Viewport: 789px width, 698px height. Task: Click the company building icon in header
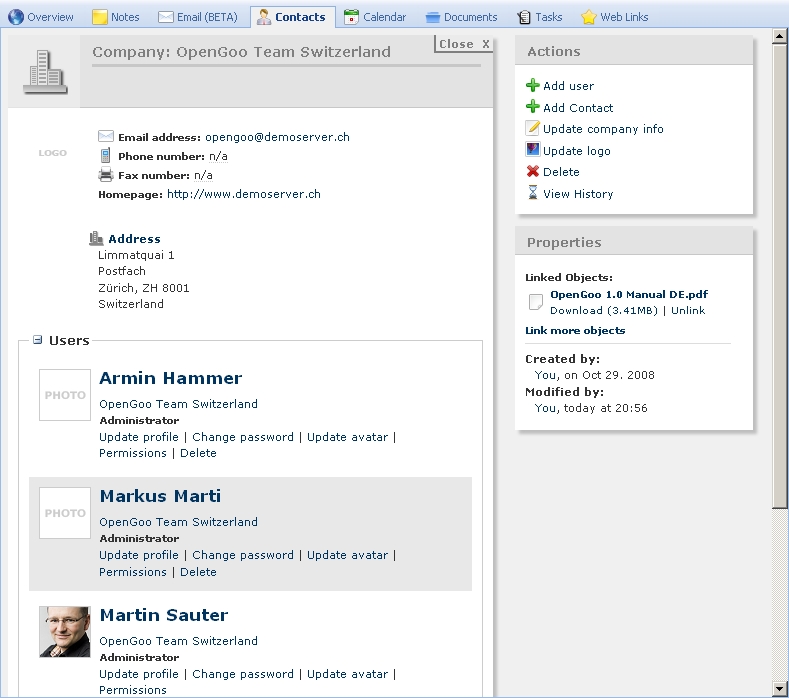pyautogui.click(x=44, y=72)
